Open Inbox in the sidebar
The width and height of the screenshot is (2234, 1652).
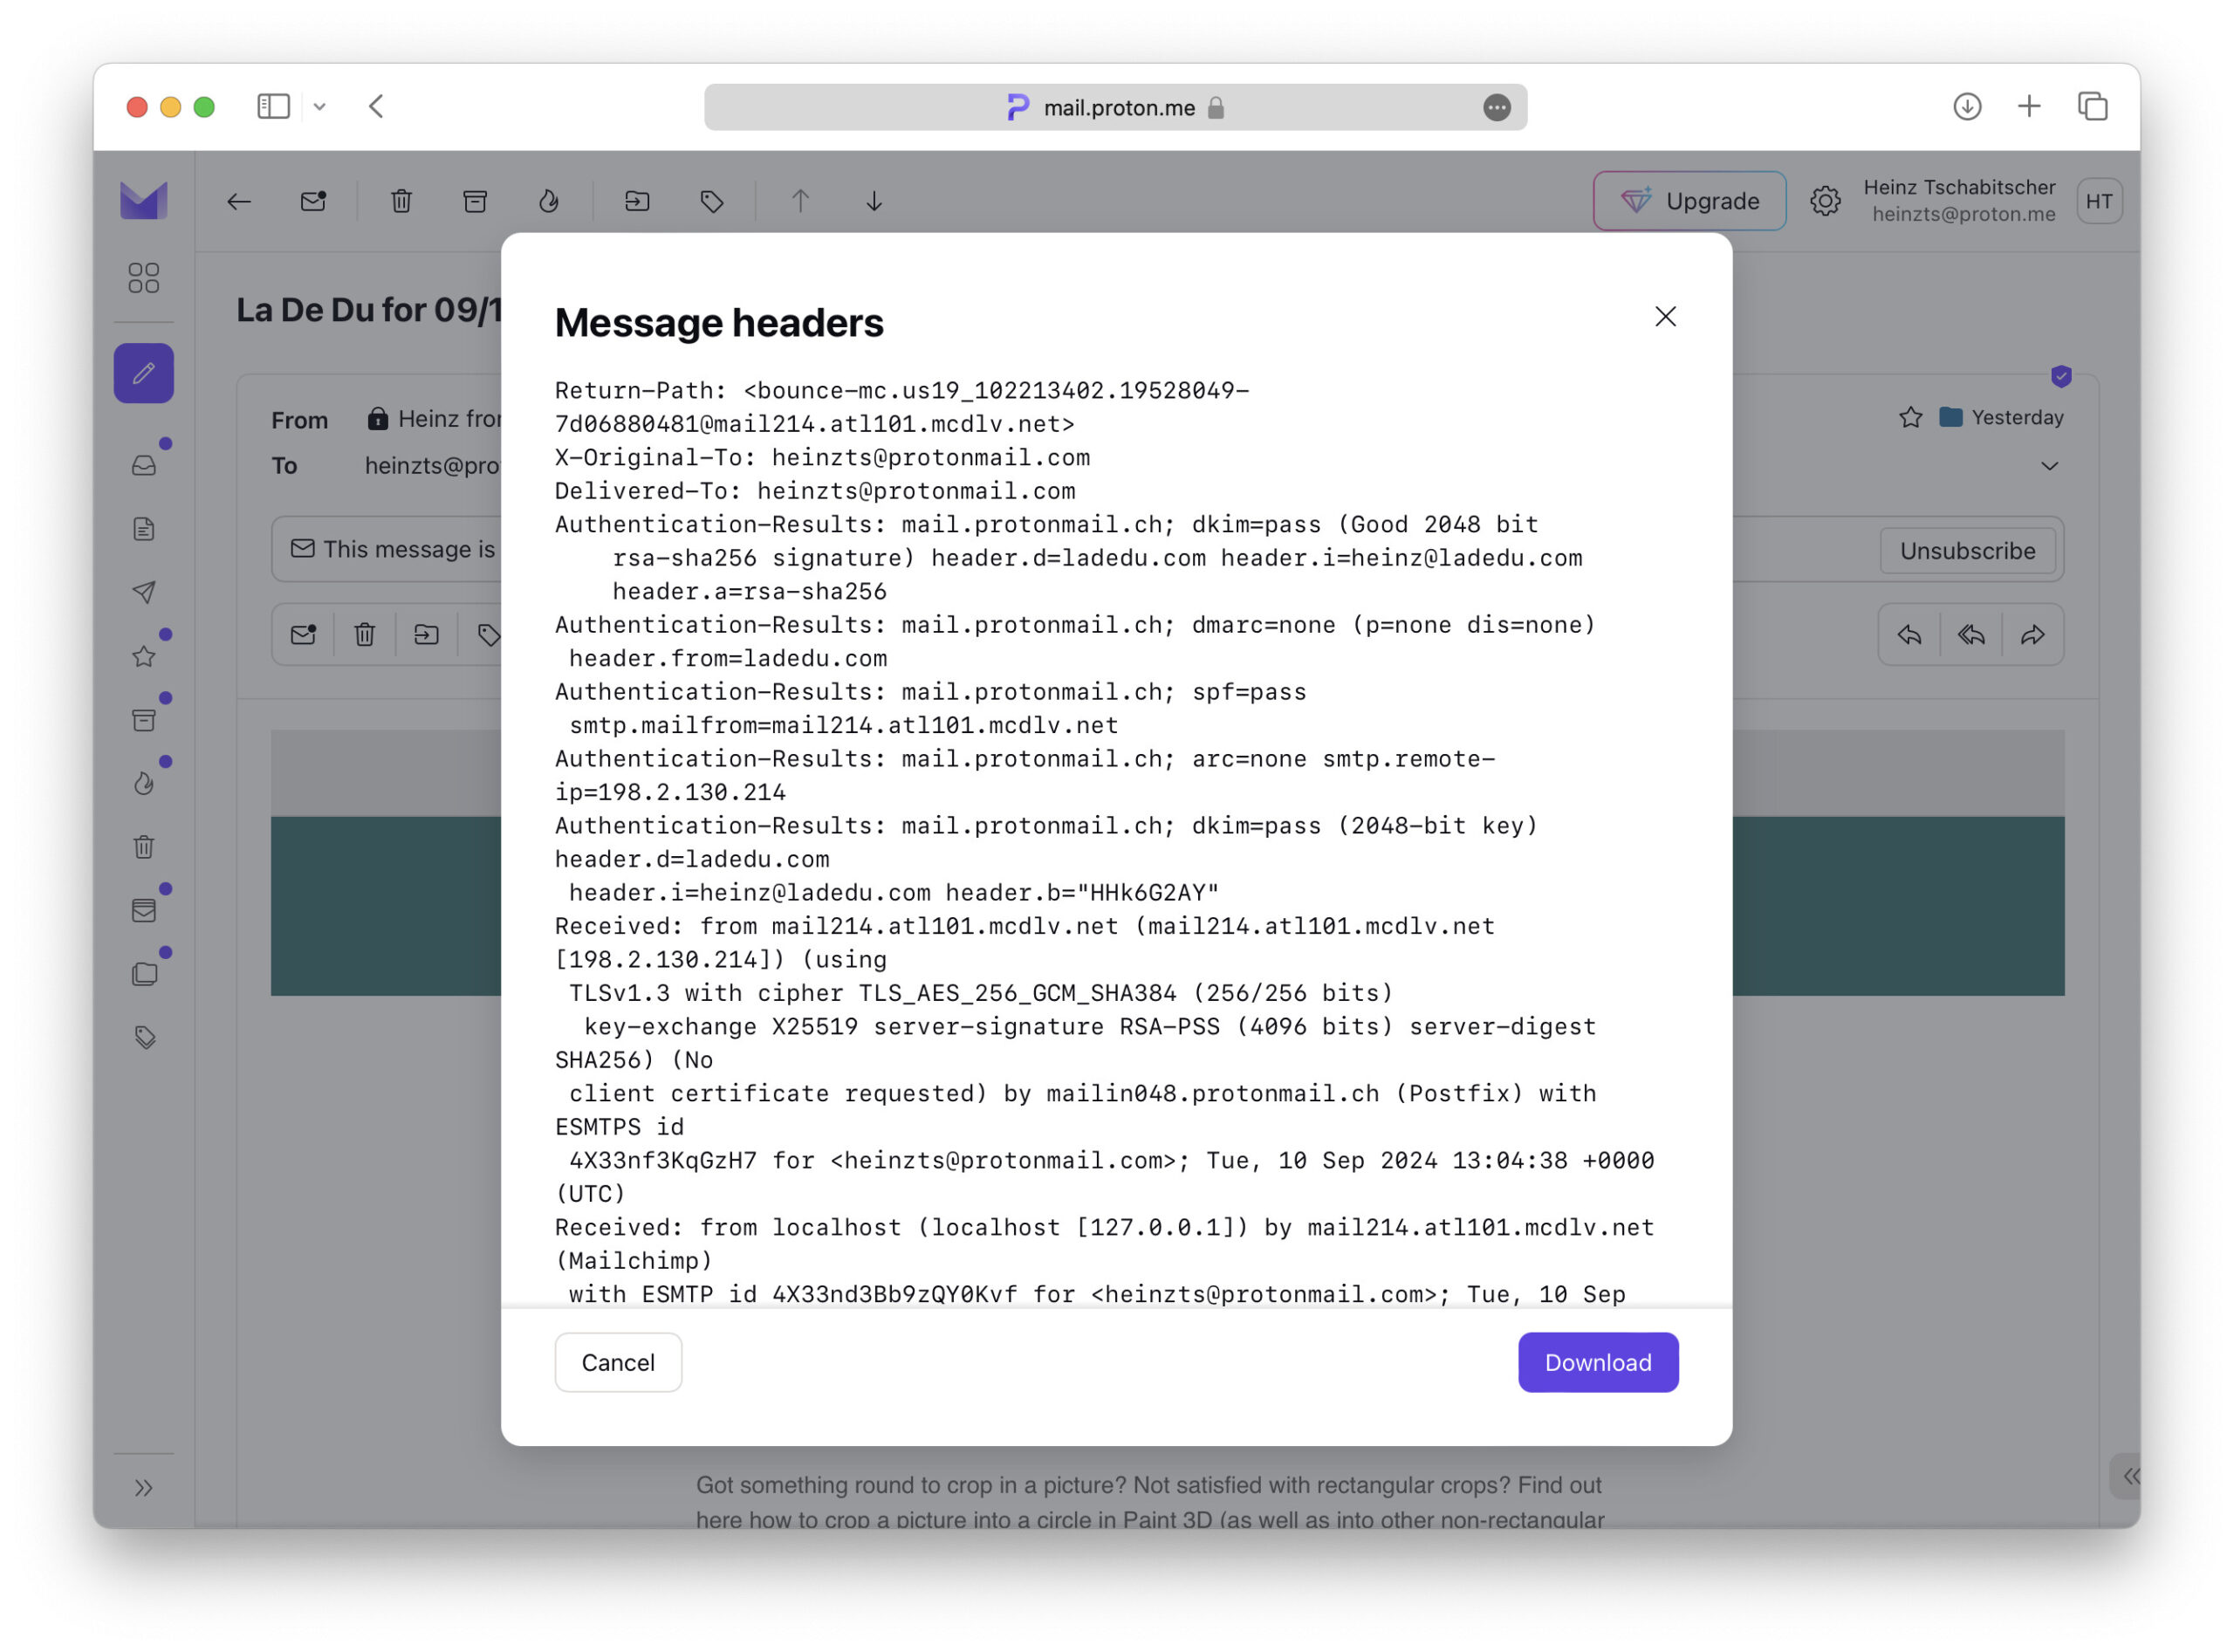143,465
